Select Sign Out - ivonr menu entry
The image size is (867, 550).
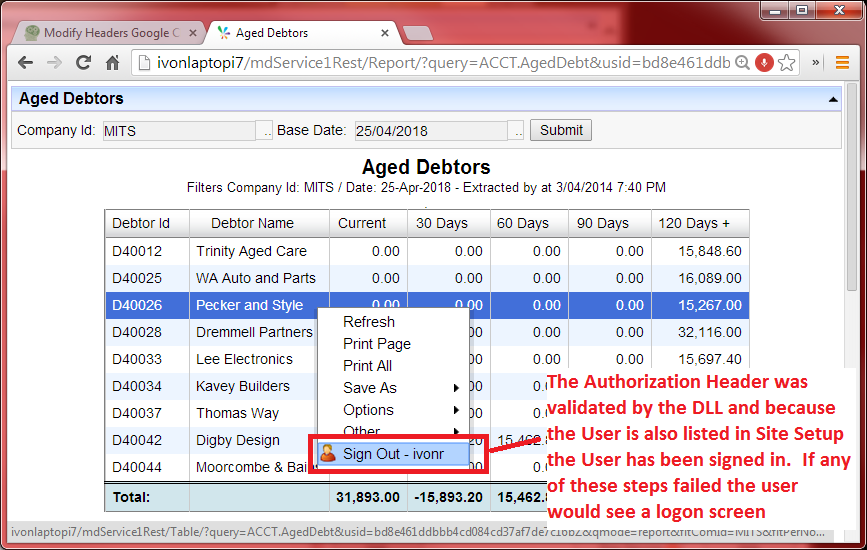(x=393, y=454)
